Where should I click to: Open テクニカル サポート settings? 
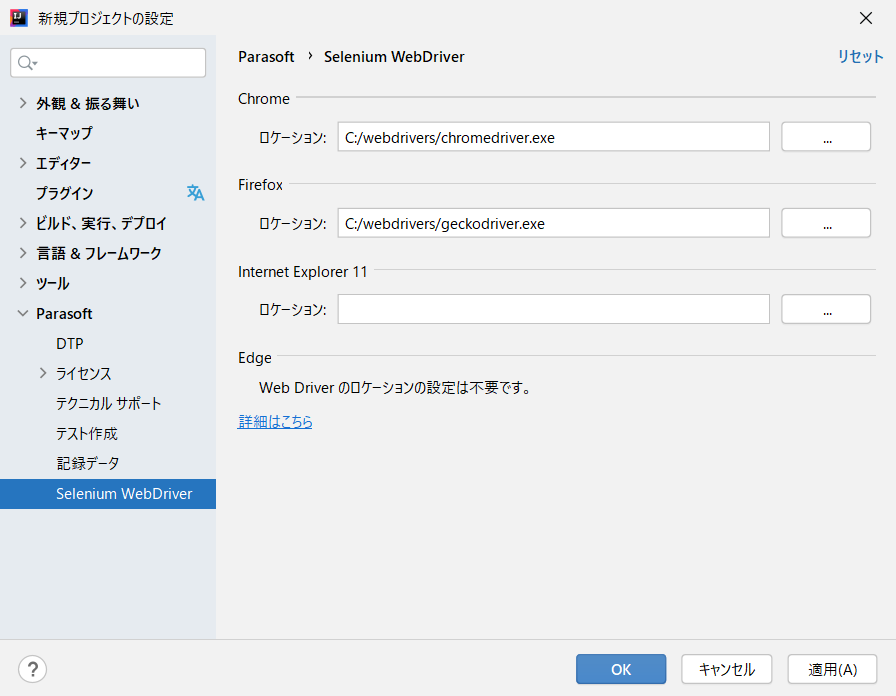(x=108, y=403)
